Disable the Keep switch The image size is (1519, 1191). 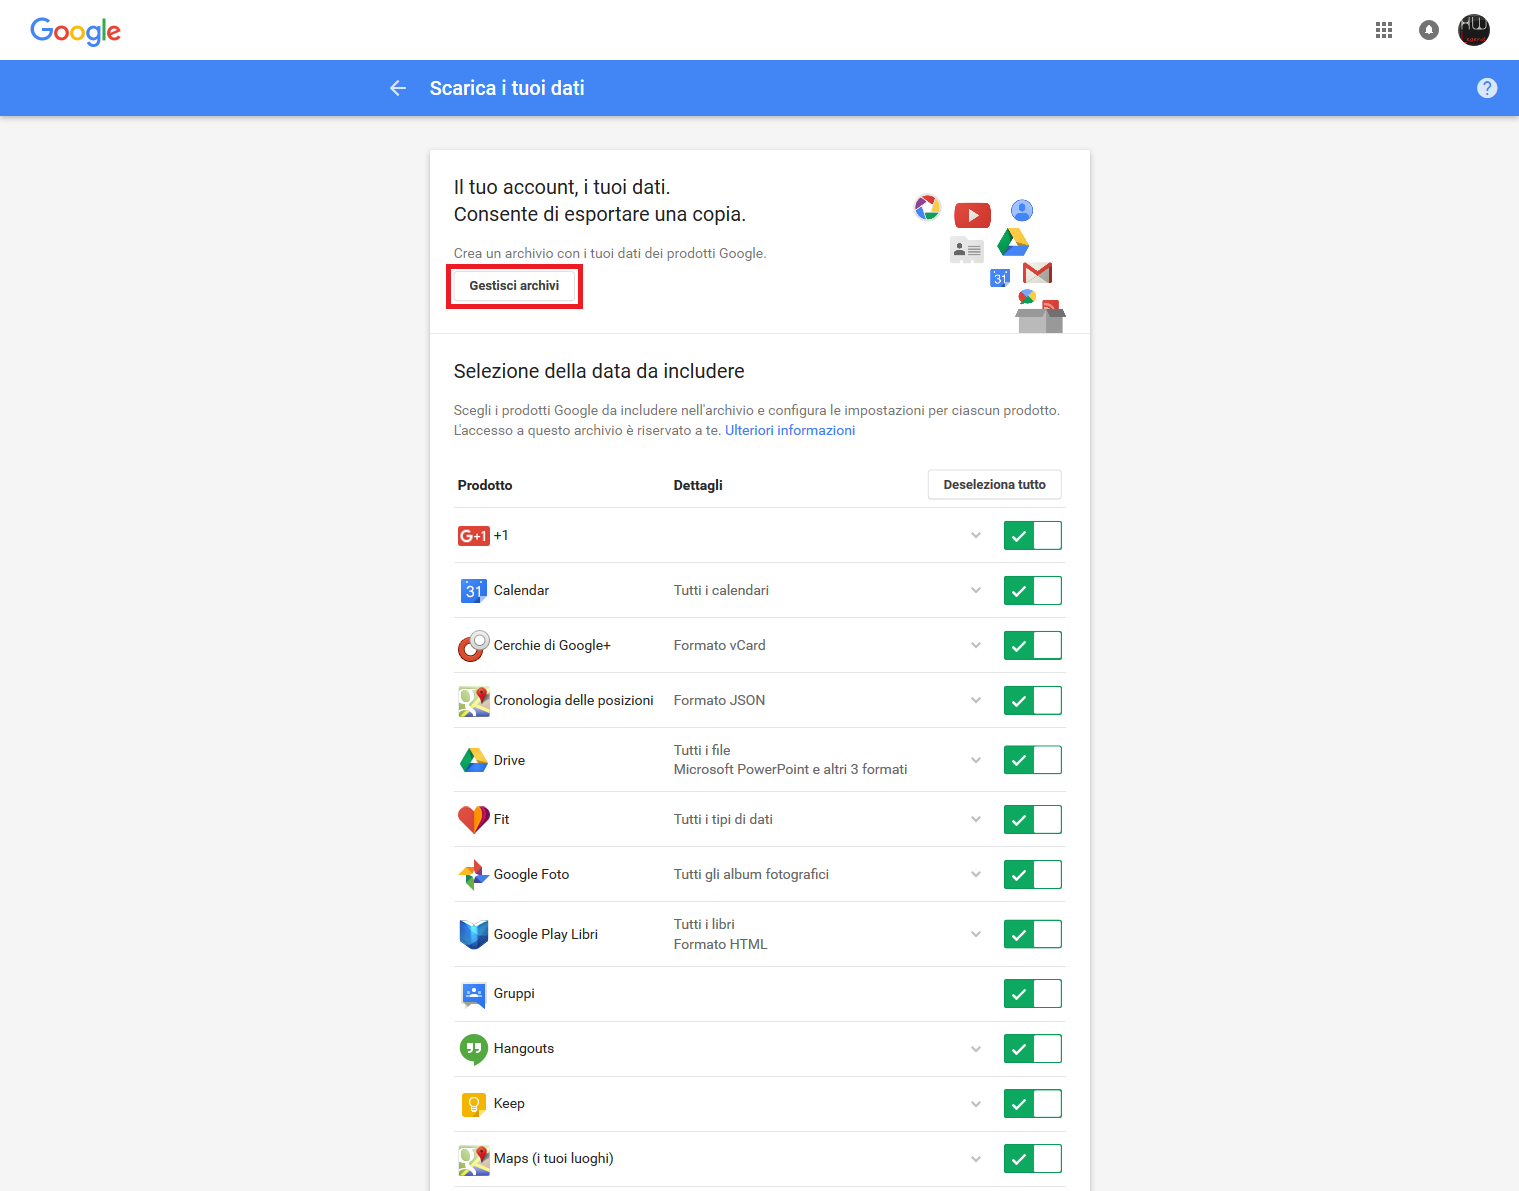pos(1033,1104)
